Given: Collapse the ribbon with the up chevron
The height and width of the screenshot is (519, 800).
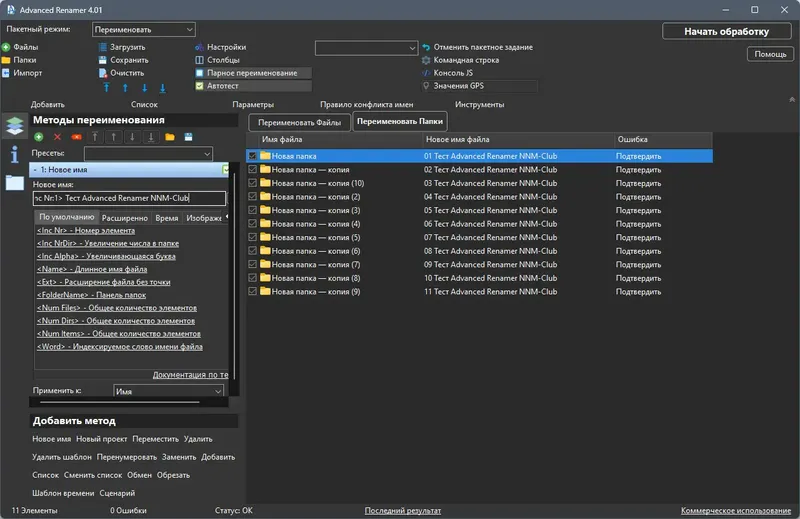Looking at the screenshot, I should coord(792,100).
